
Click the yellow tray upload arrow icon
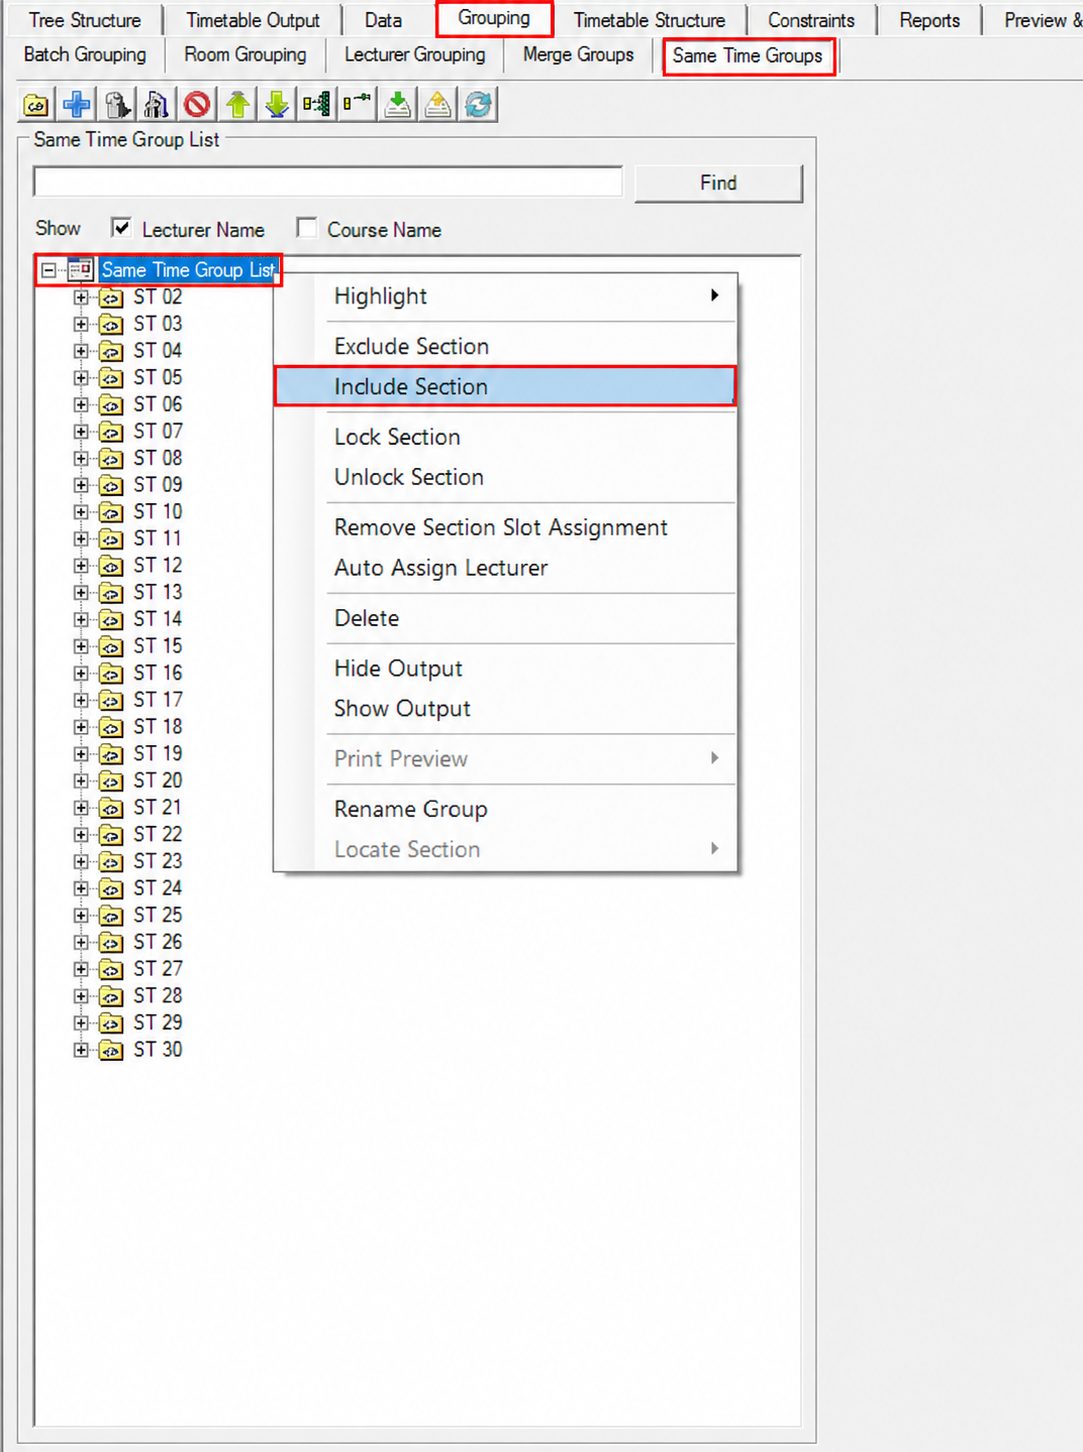(x=438, y=104)
